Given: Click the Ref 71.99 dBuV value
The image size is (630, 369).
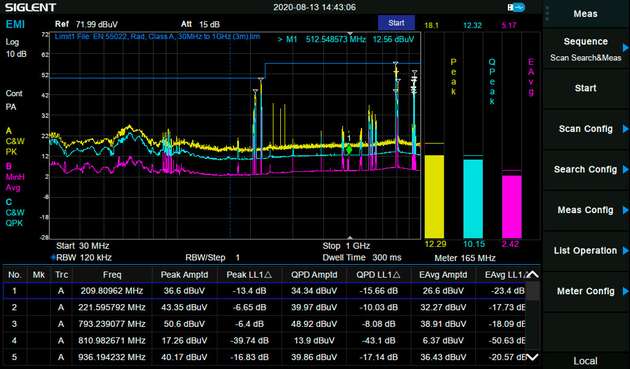Looking at the screenshot, I should point(86,25).
